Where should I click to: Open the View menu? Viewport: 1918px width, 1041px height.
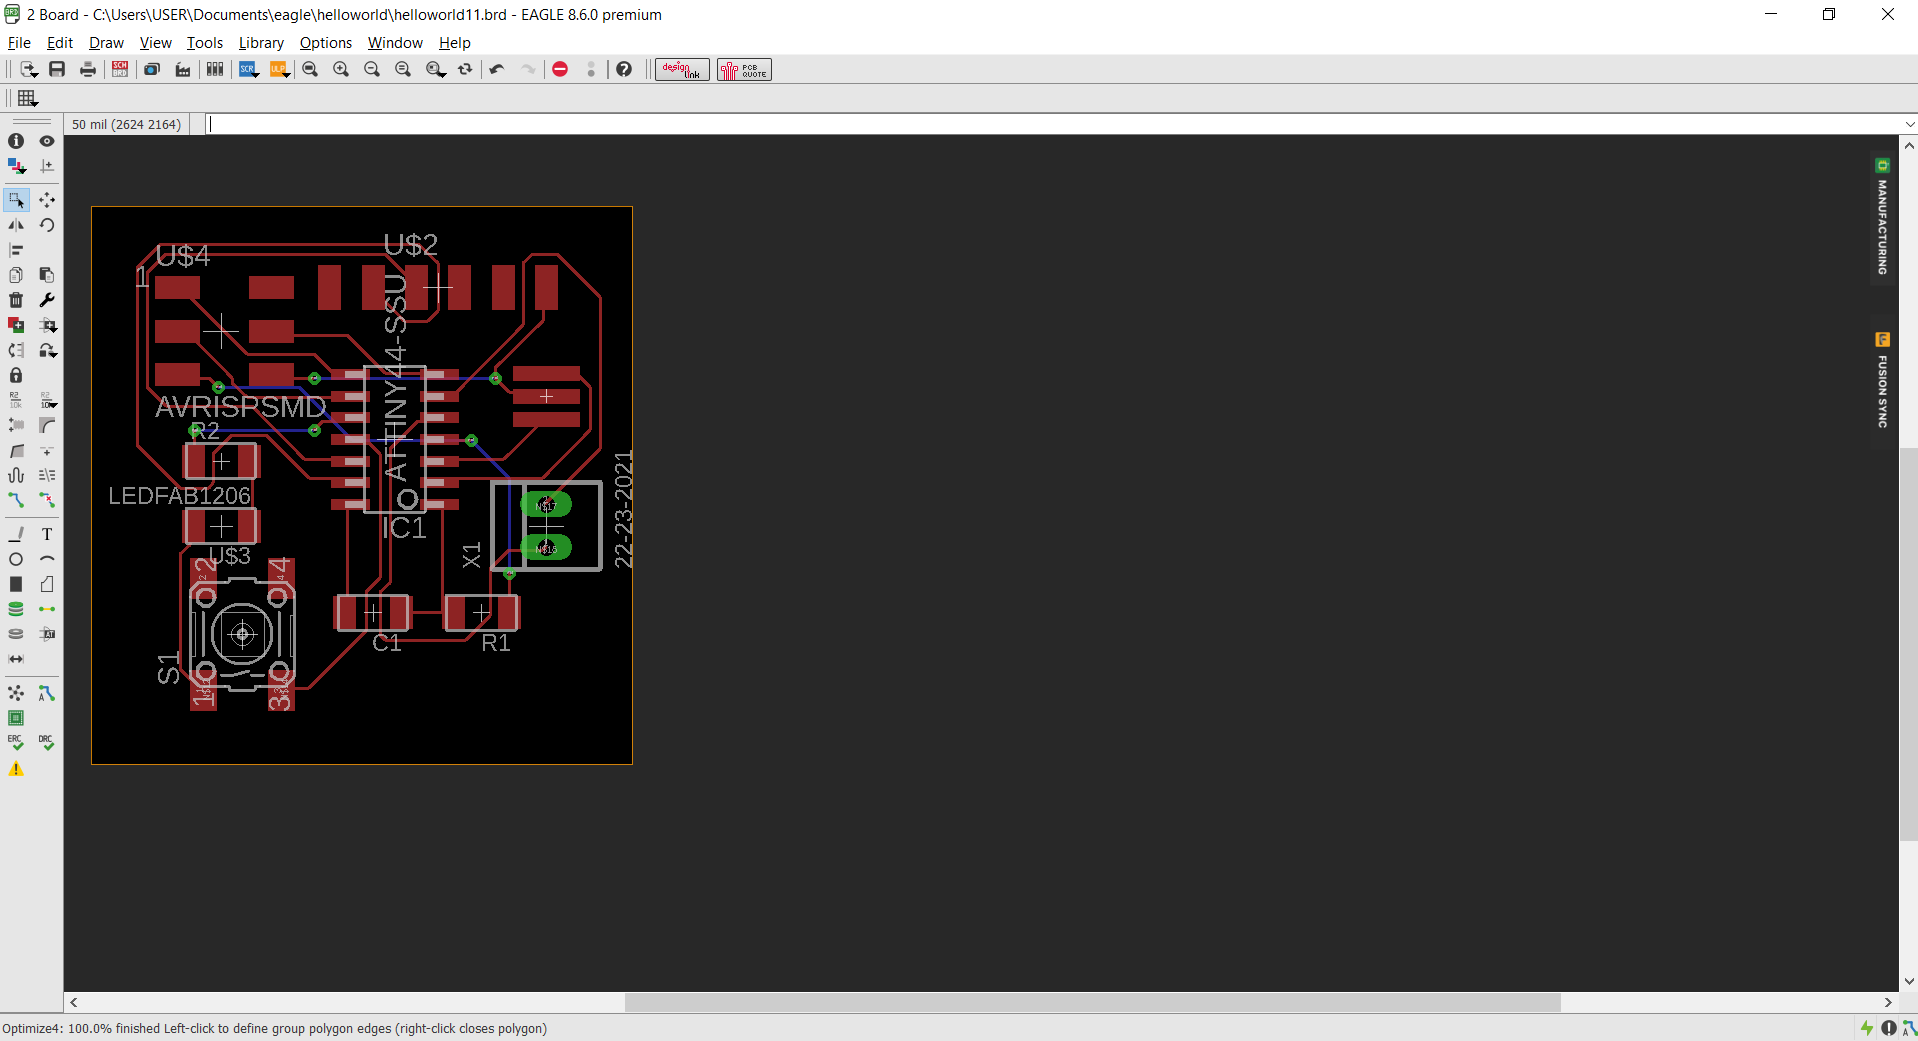point(155,43)
